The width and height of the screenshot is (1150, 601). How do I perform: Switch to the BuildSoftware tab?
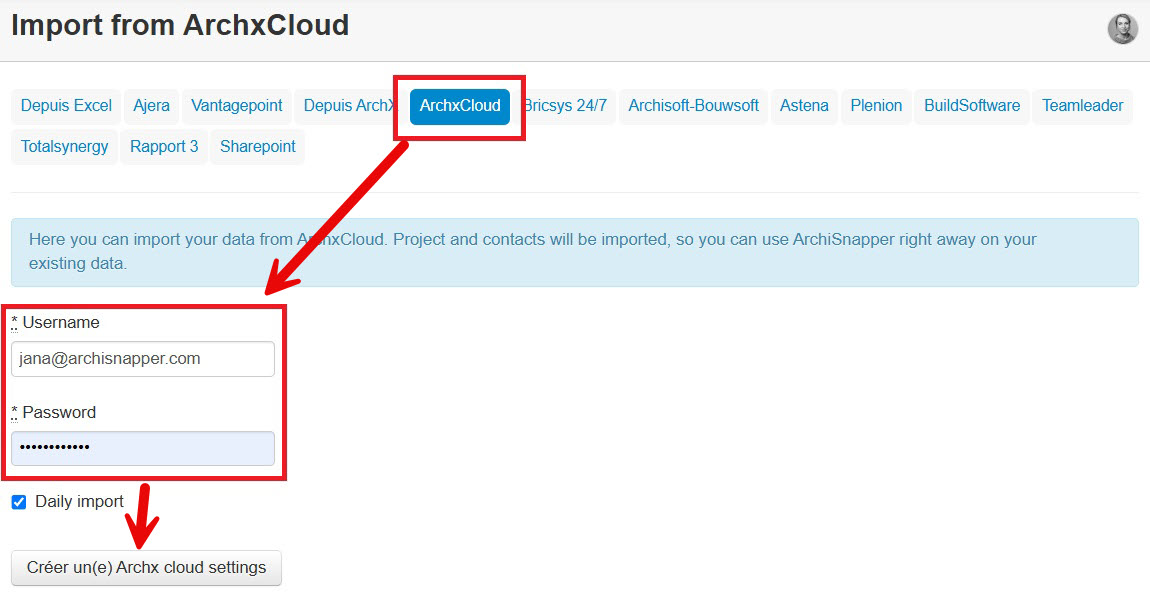pos(972,106)
